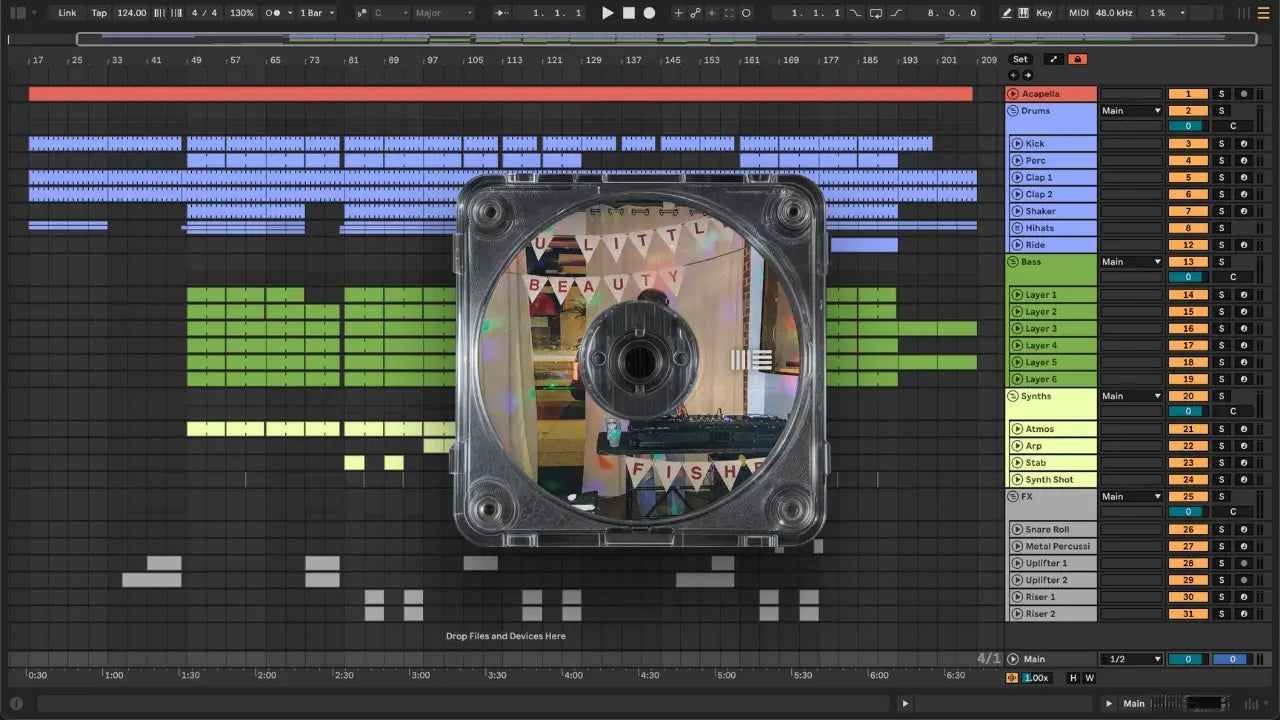Click the Drums group volume slider
This screenshot has height=720, width=1280.
tap(1188, 127)
